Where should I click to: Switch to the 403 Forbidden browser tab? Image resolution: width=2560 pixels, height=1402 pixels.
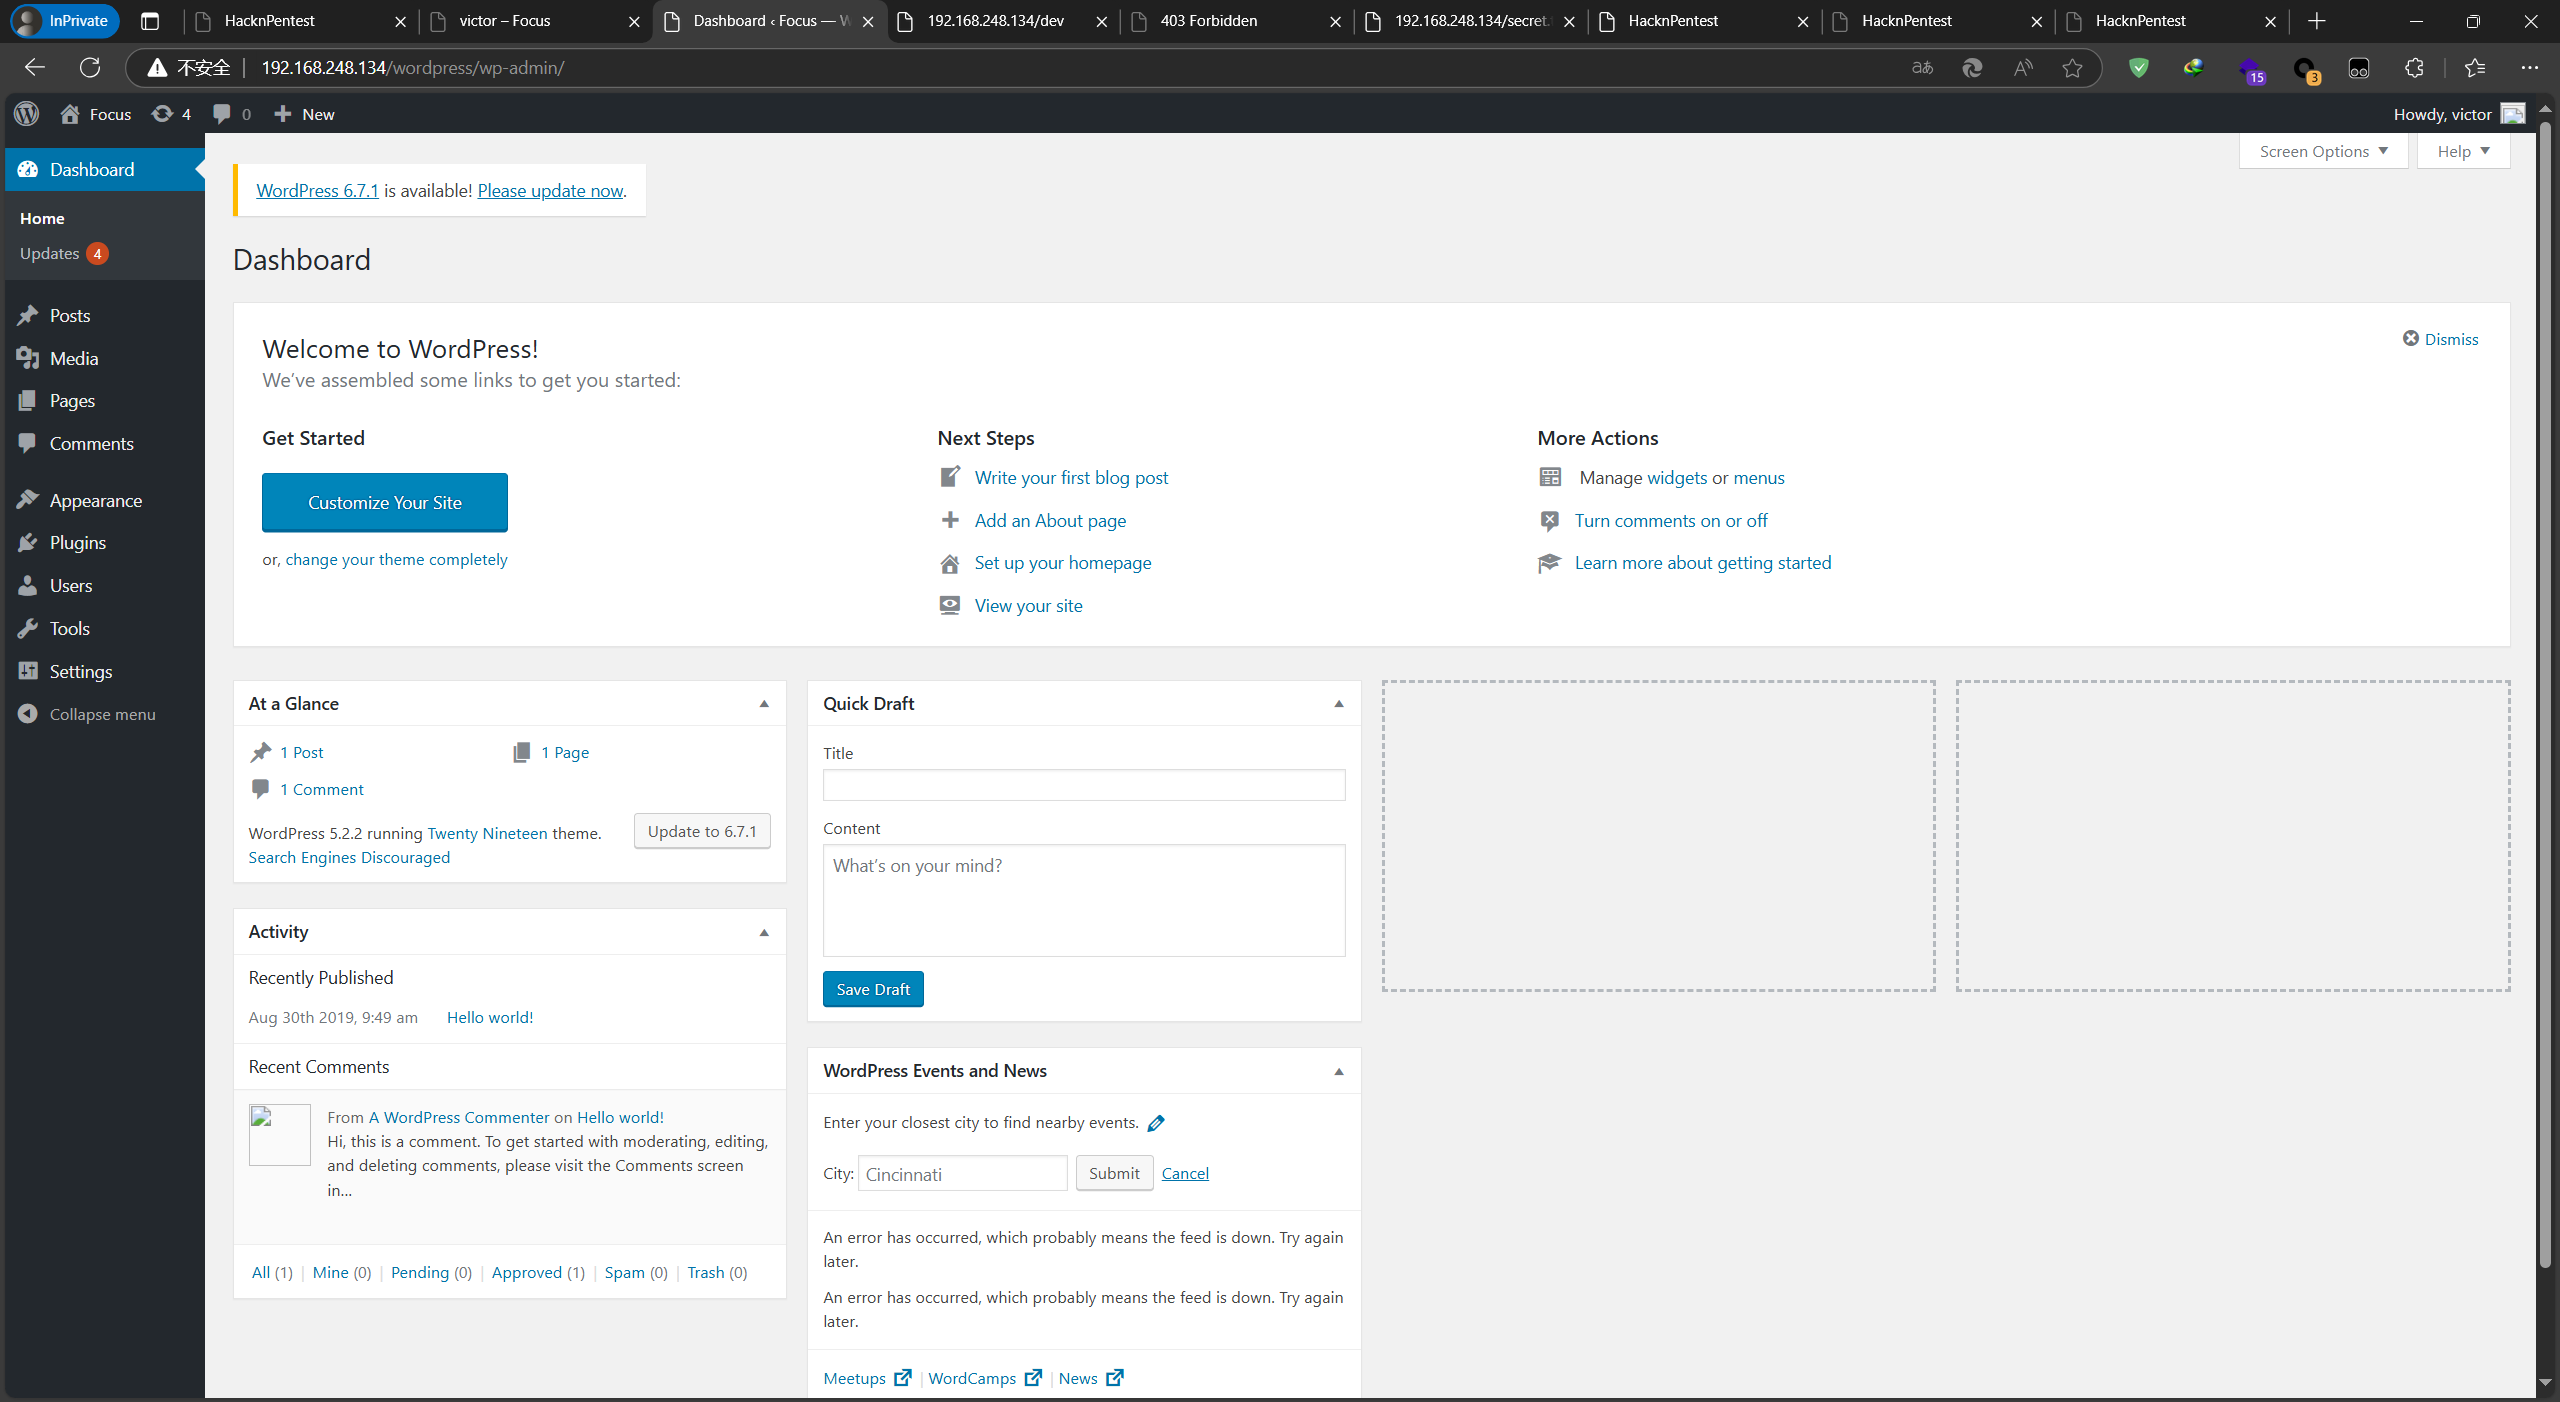pyautogui.click(x=1209, y=21)
